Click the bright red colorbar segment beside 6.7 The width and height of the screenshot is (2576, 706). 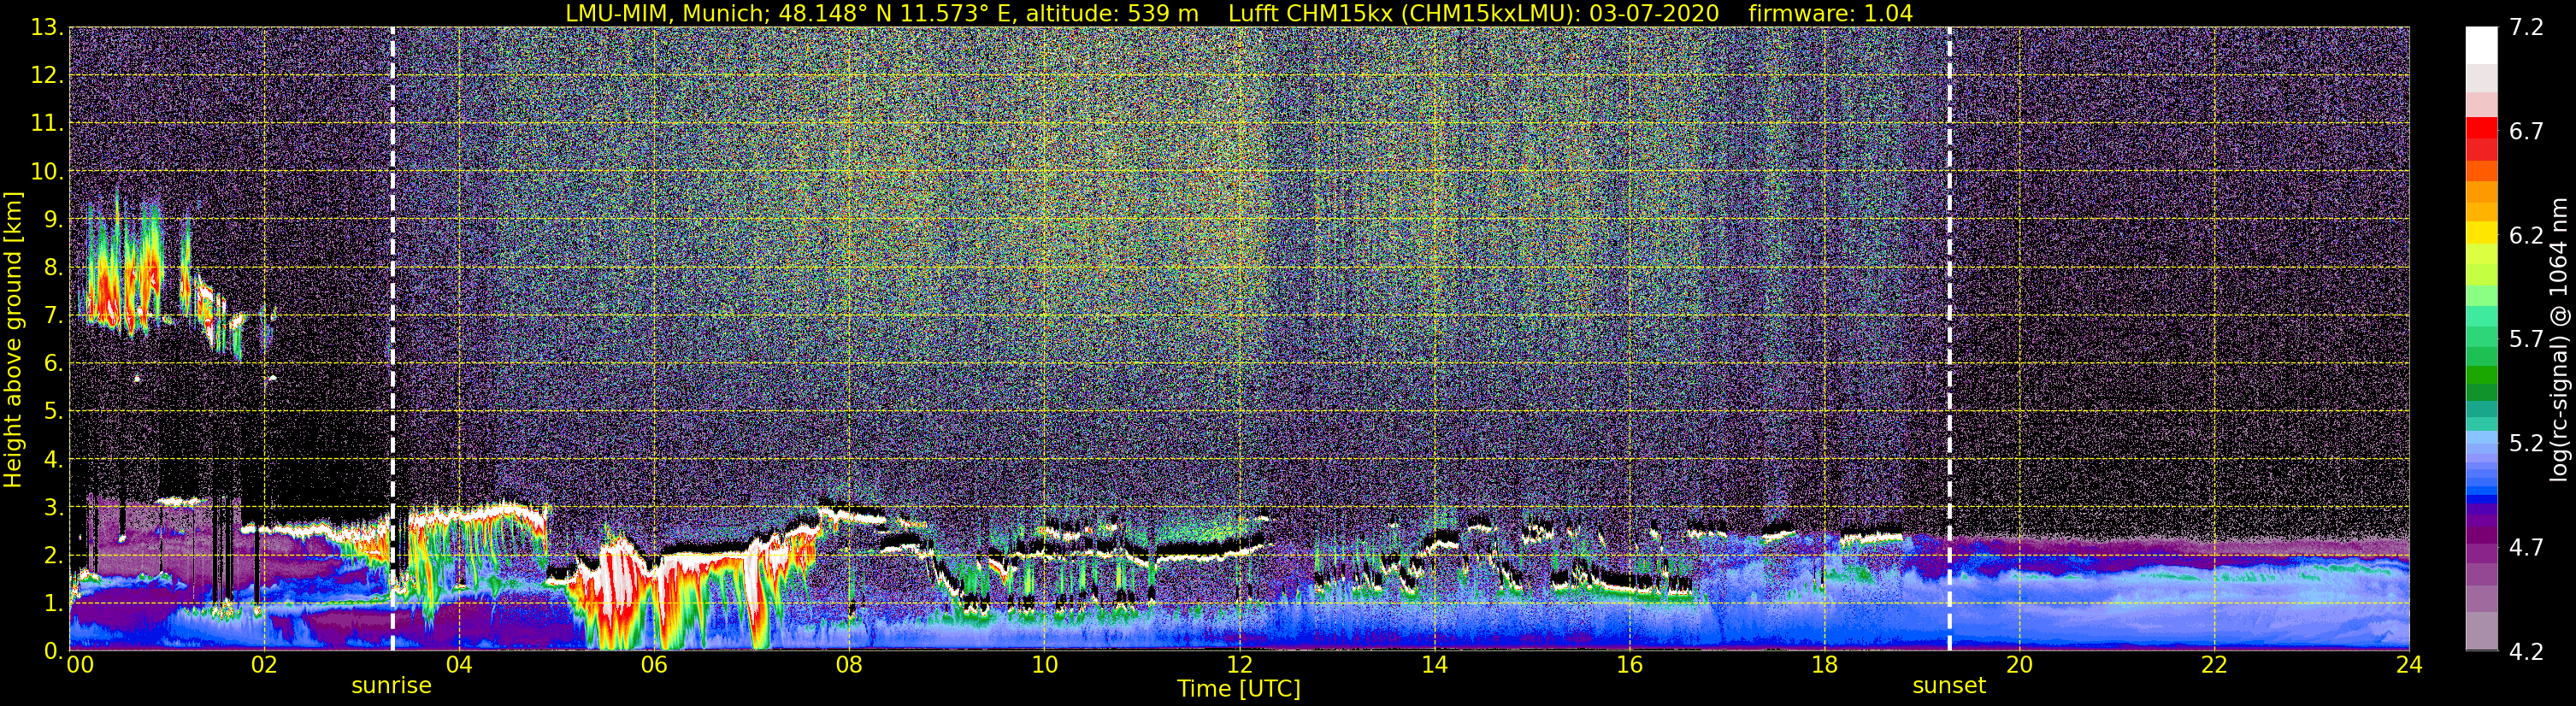(2482, 128)
